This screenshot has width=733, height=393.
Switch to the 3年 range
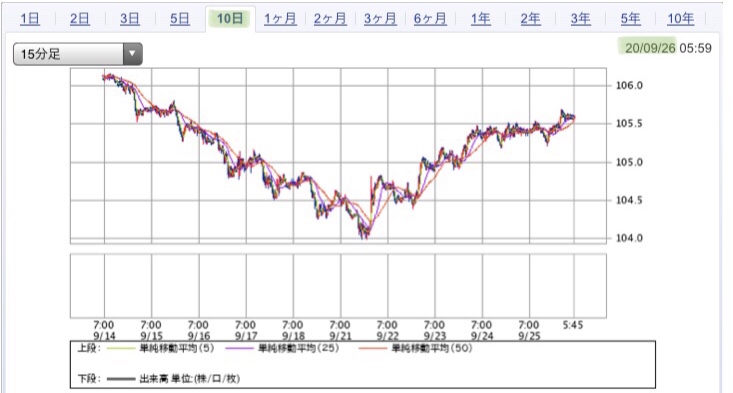pos(581,19)
